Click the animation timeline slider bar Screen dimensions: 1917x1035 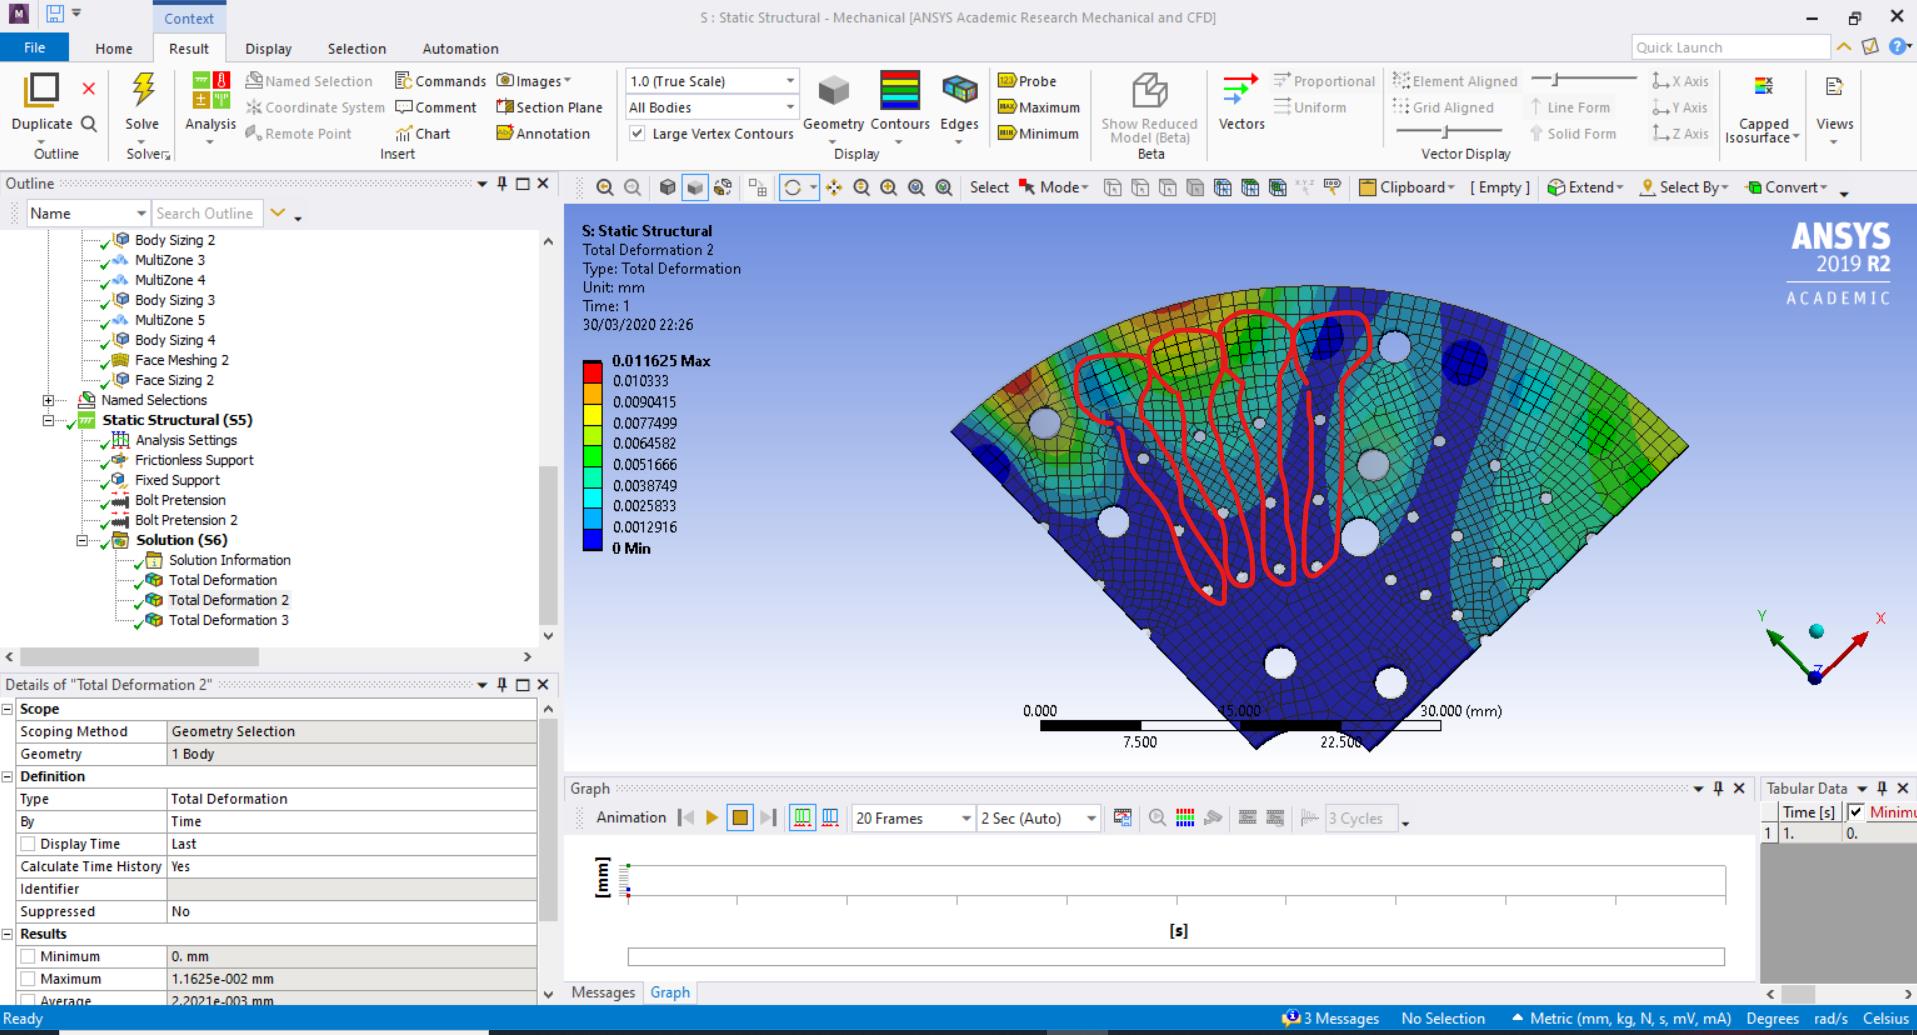(1176, 957)
